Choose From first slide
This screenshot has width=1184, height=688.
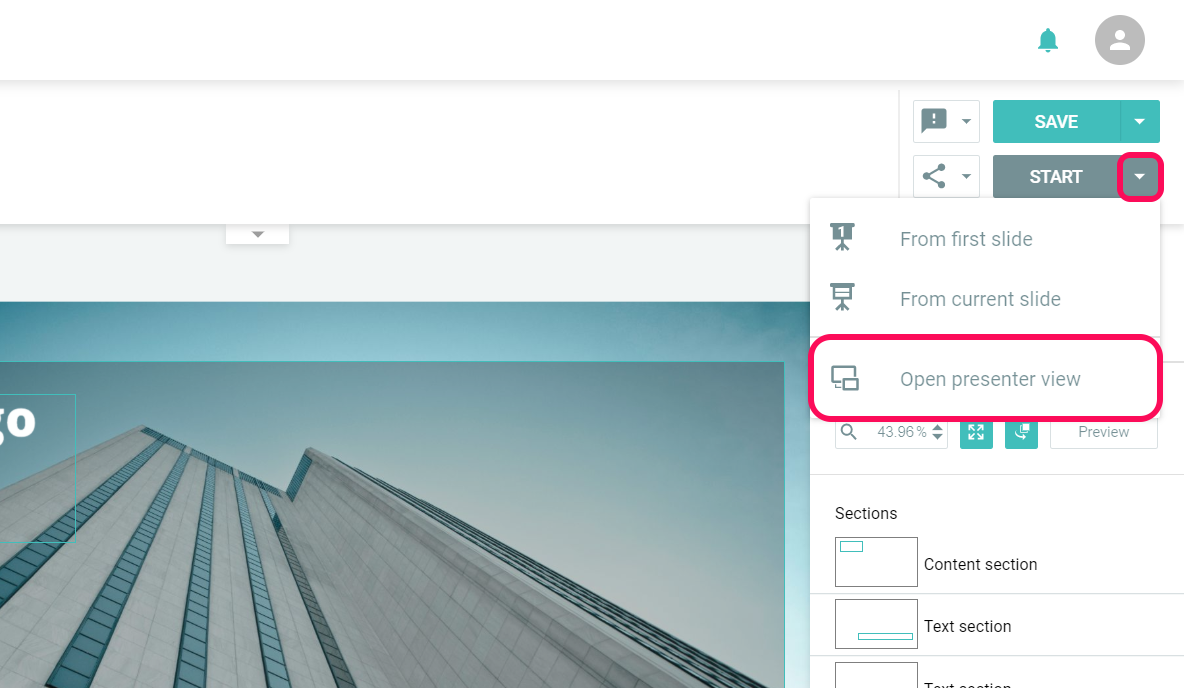coord(985,239)
